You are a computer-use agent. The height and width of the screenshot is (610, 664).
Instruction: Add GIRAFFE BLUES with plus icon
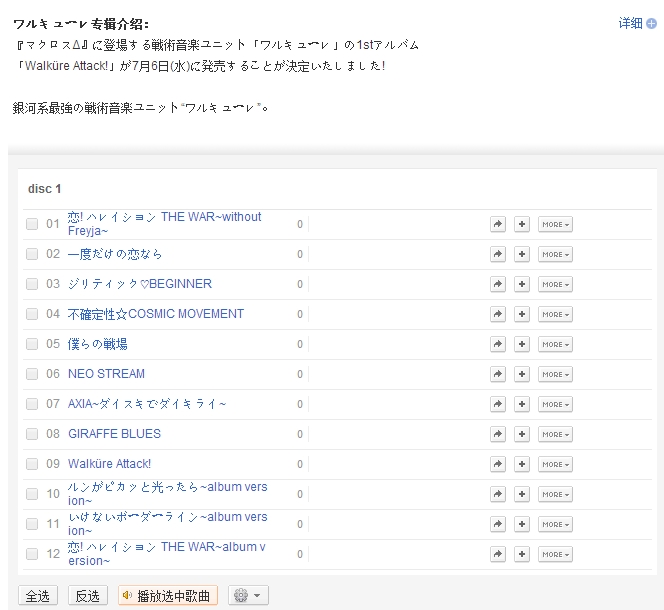[x=522, y=434]
